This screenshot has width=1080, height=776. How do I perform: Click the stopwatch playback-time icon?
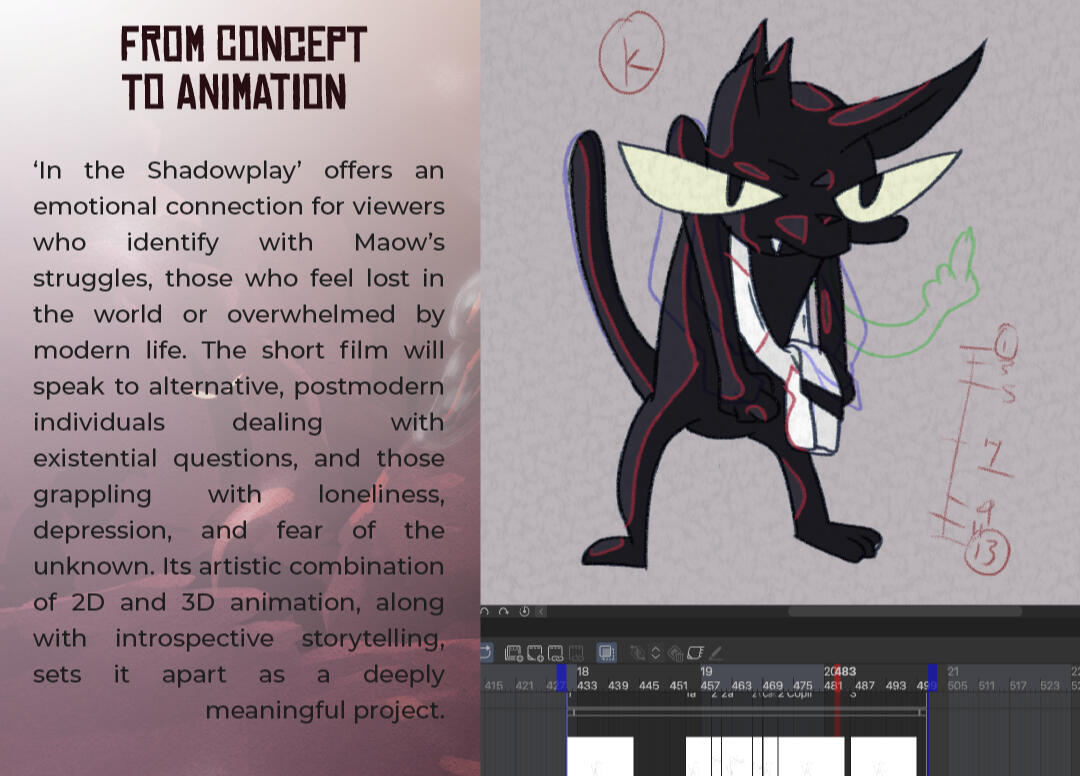pos(523,612)
